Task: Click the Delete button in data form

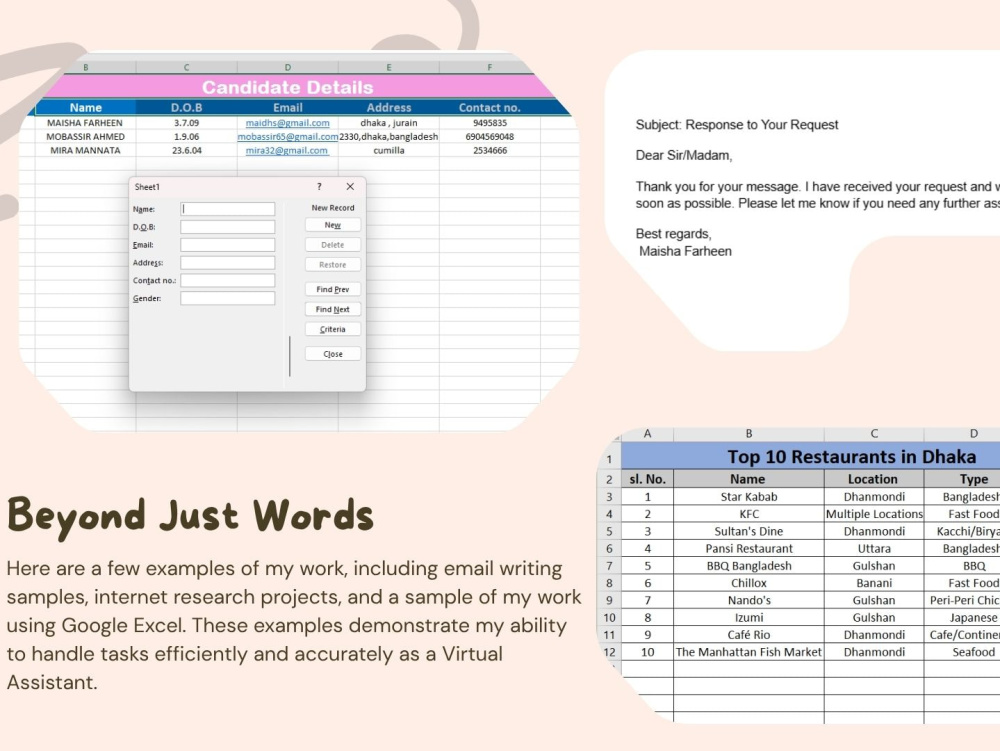Action: [x=332, y=245]
